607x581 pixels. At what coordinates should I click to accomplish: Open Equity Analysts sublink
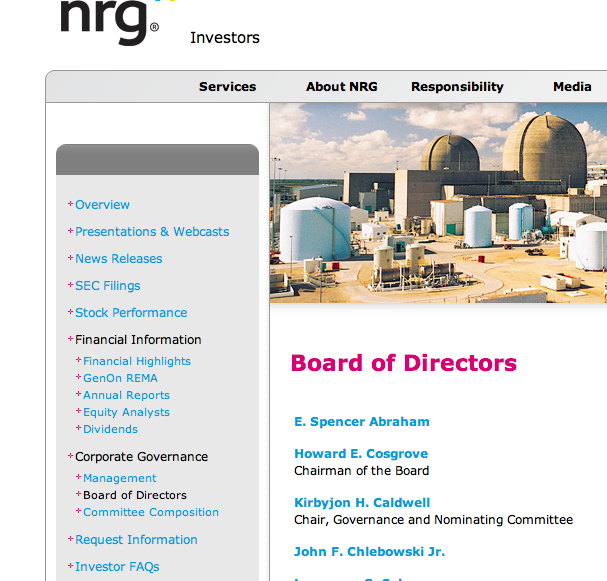126,412
